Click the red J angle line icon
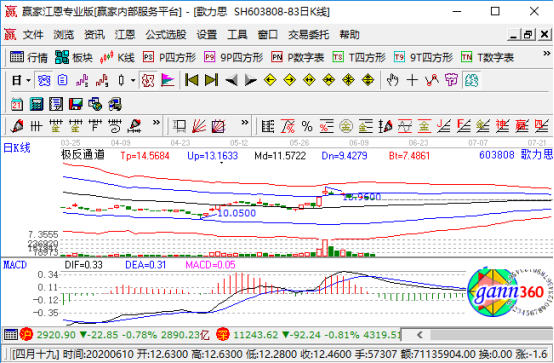 pos(443,126)
